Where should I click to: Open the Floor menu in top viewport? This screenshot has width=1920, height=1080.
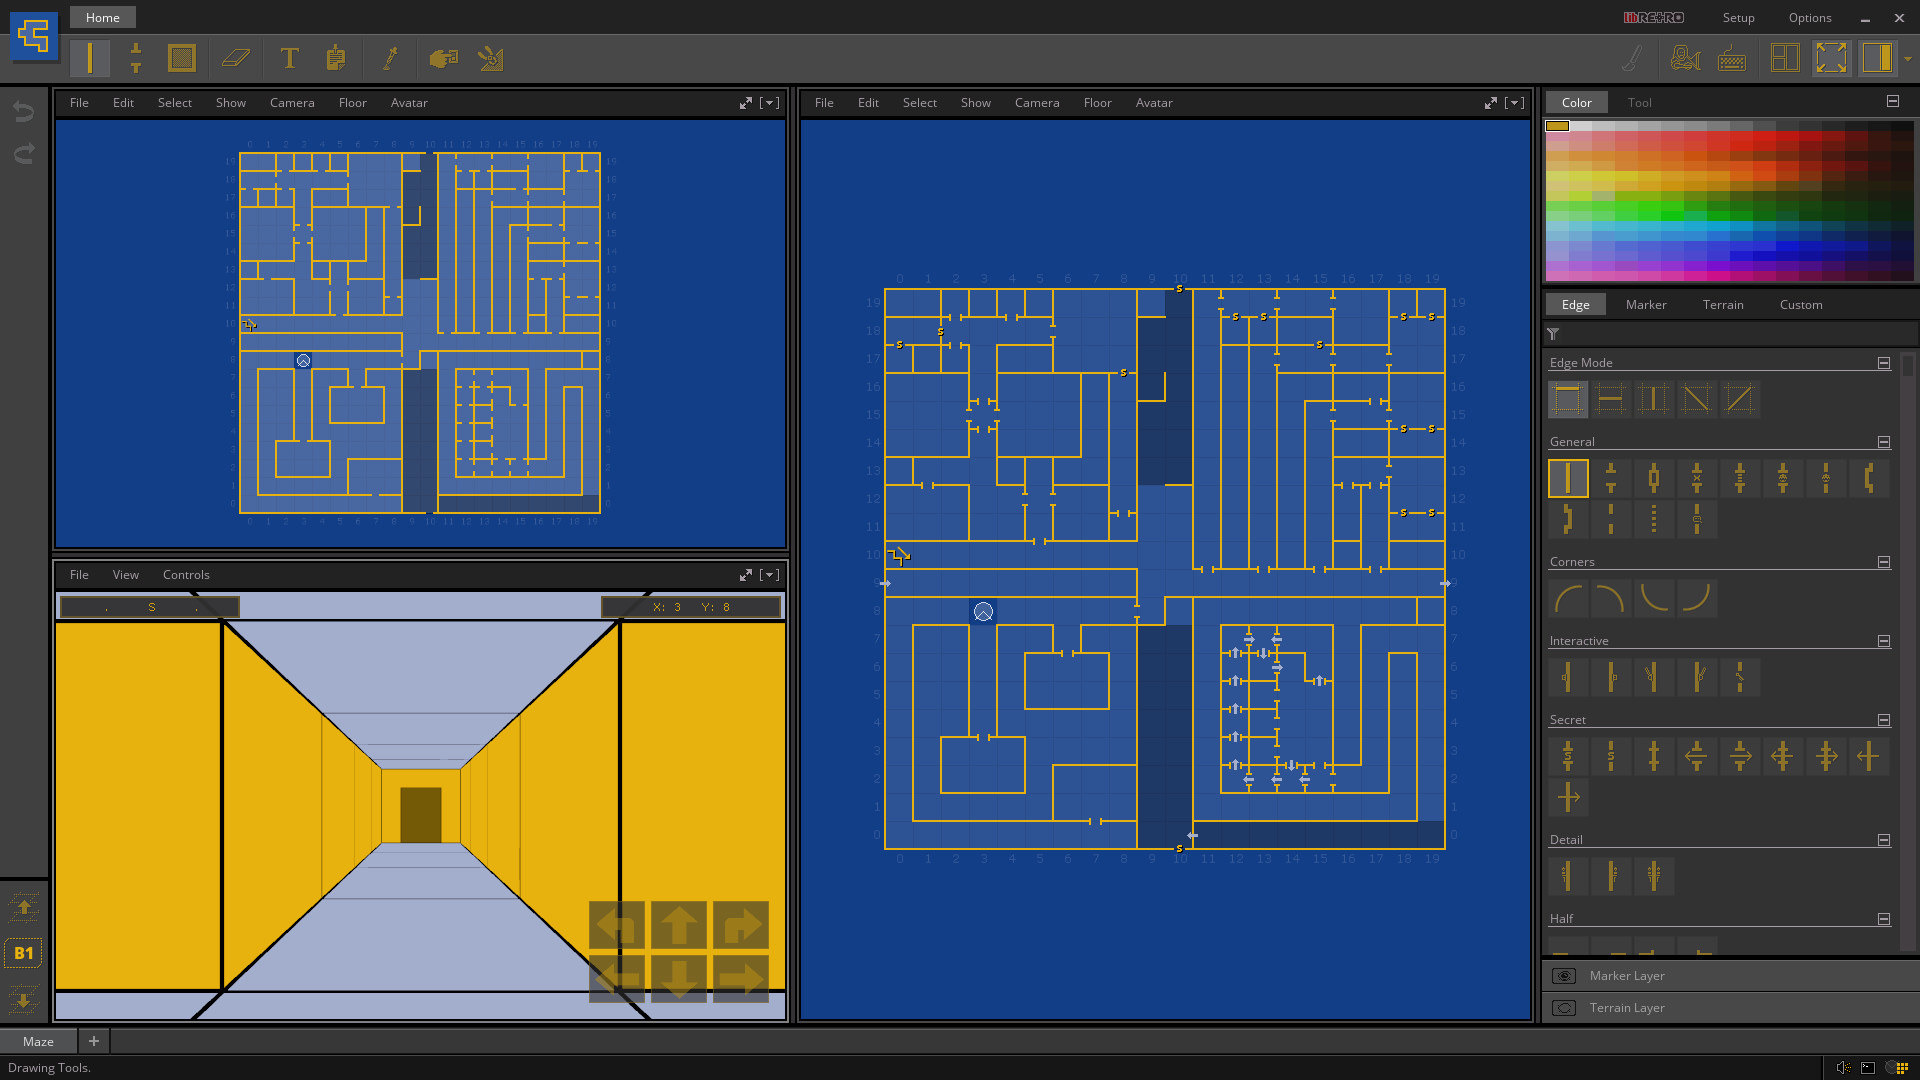(351, 102)
